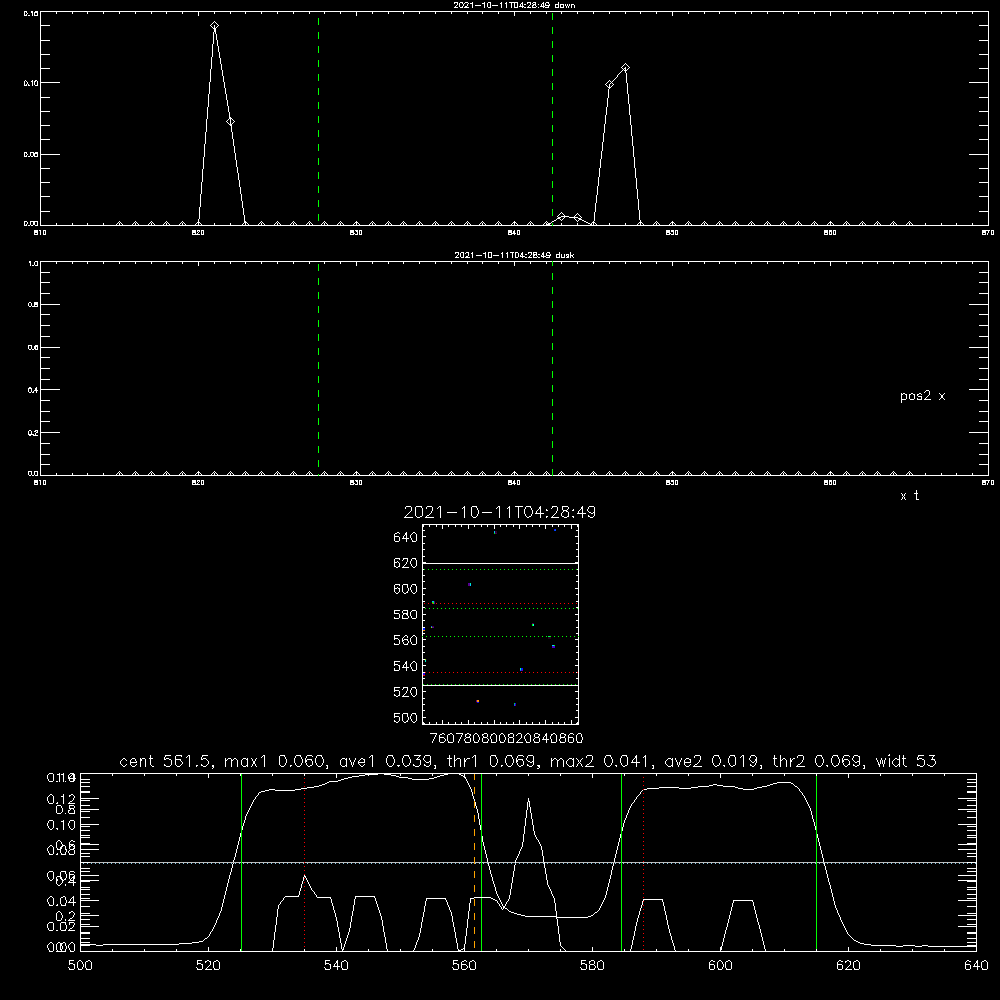The width and height of the screenshot is (1000, 1000).
Task: Click the bottom plot x-axis label 580
Action: coord(592,965)
